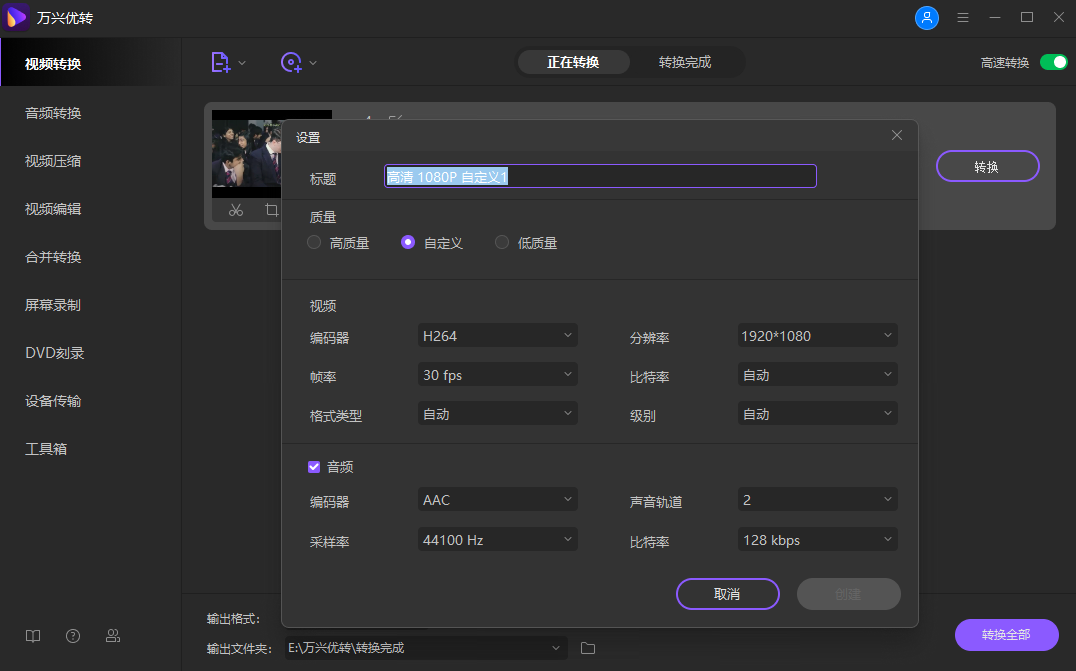
Task: Open the 编码器 H264 encoder dropdown
Action: click(497, 335)
